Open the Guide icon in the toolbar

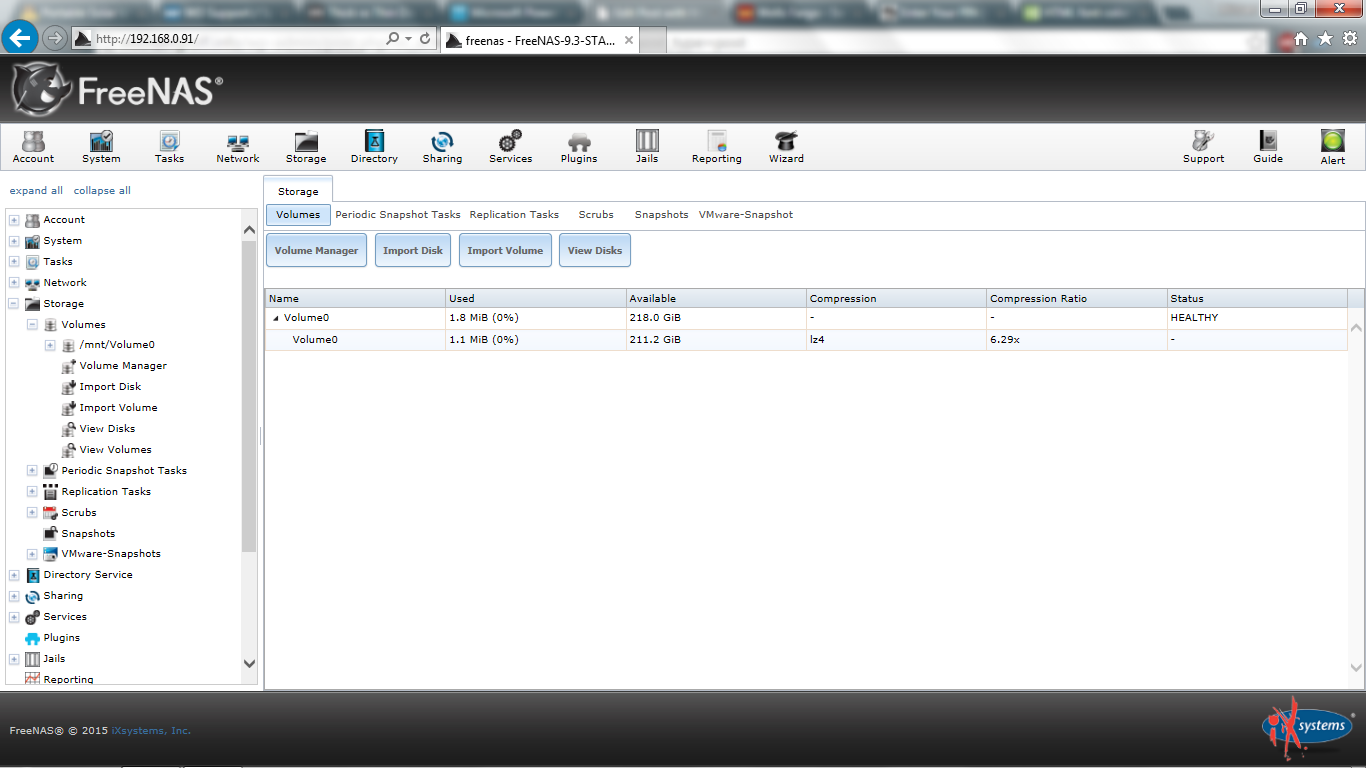[x=1267, y=146]
